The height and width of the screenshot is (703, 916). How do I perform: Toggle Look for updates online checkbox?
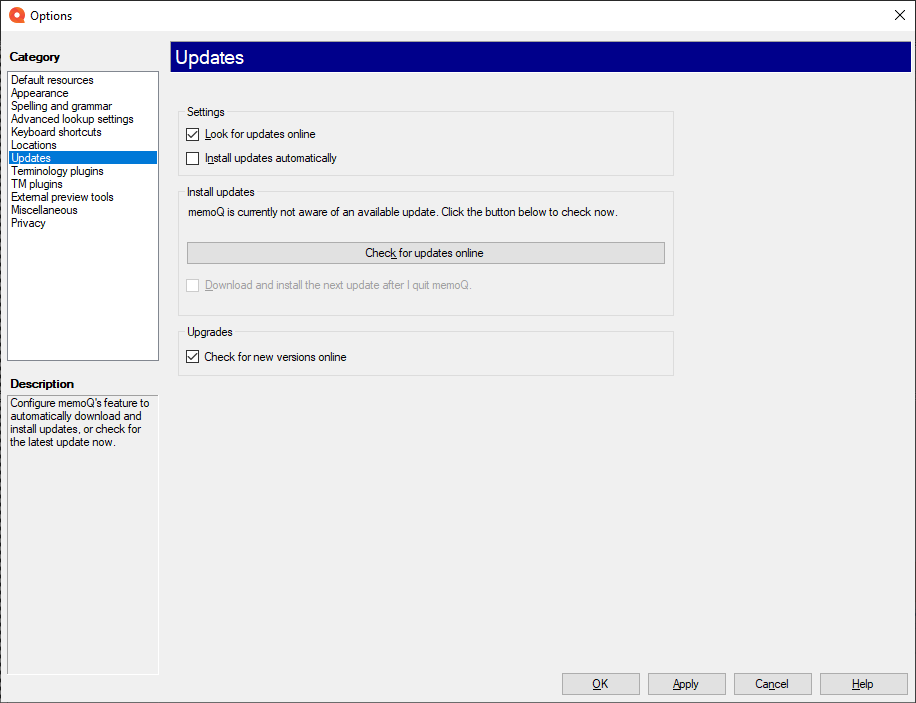(193, 134)
